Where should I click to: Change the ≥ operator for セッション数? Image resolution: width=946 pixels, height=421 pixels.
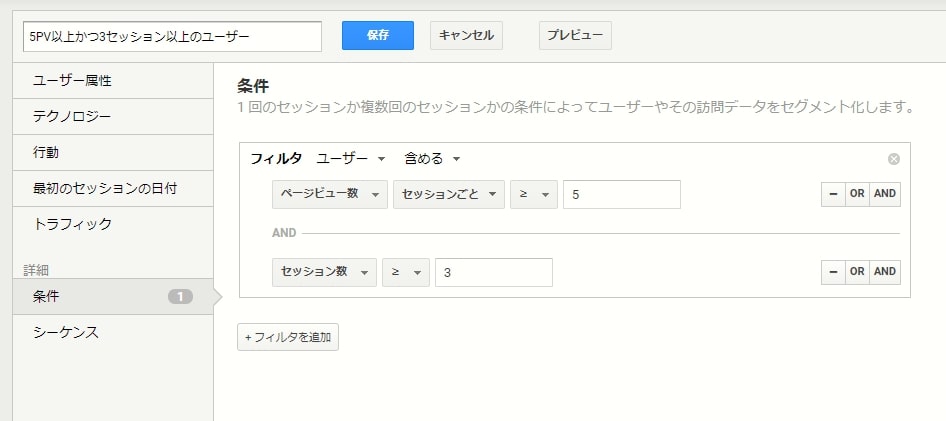[x=405, y=272]
